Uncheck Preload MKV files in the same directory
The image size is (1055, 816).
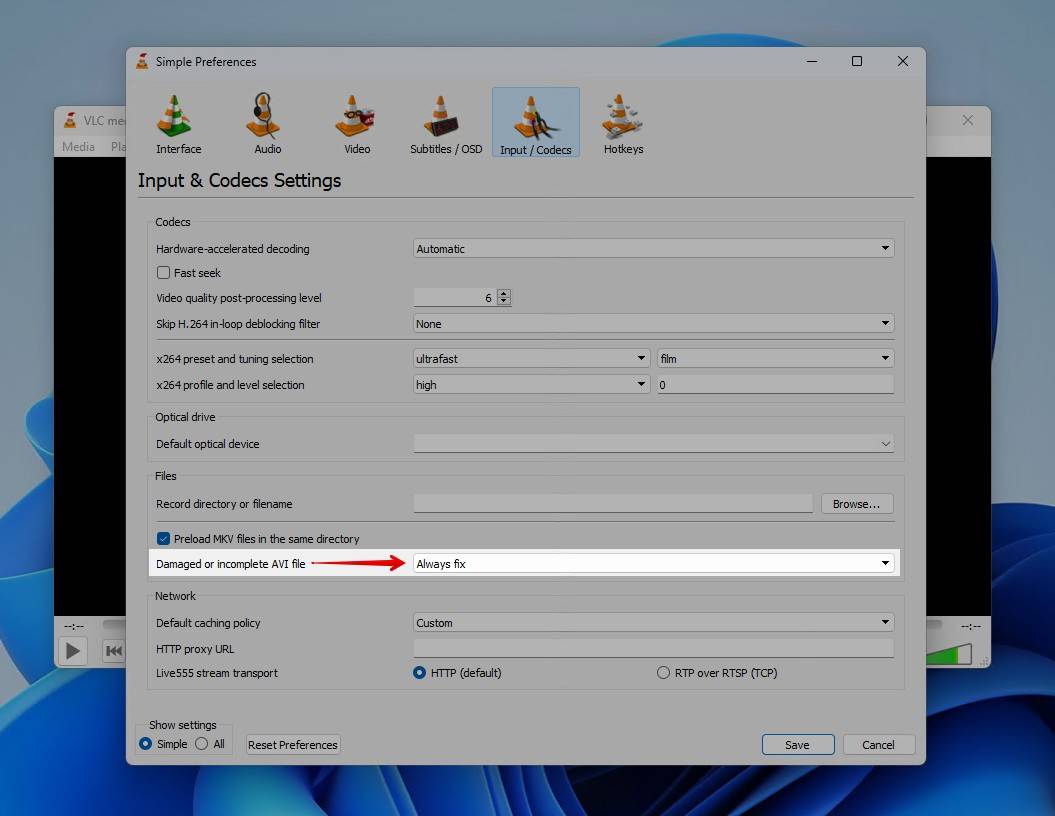coord(163,539)
